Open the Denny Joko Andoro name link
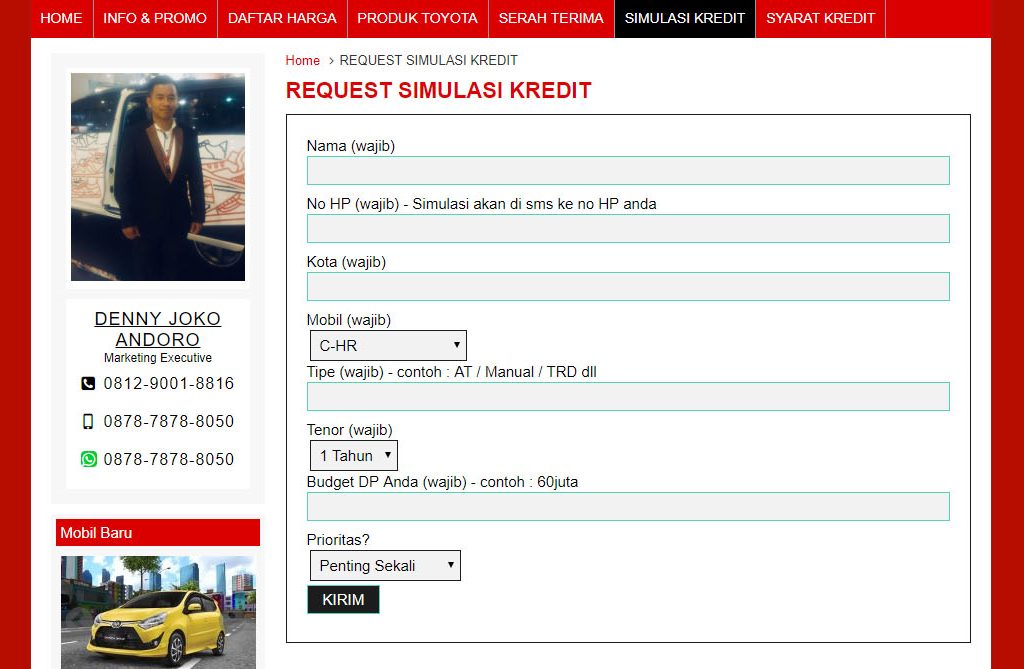The width and height of the screenshot is (1024, 669). [158, 329]
